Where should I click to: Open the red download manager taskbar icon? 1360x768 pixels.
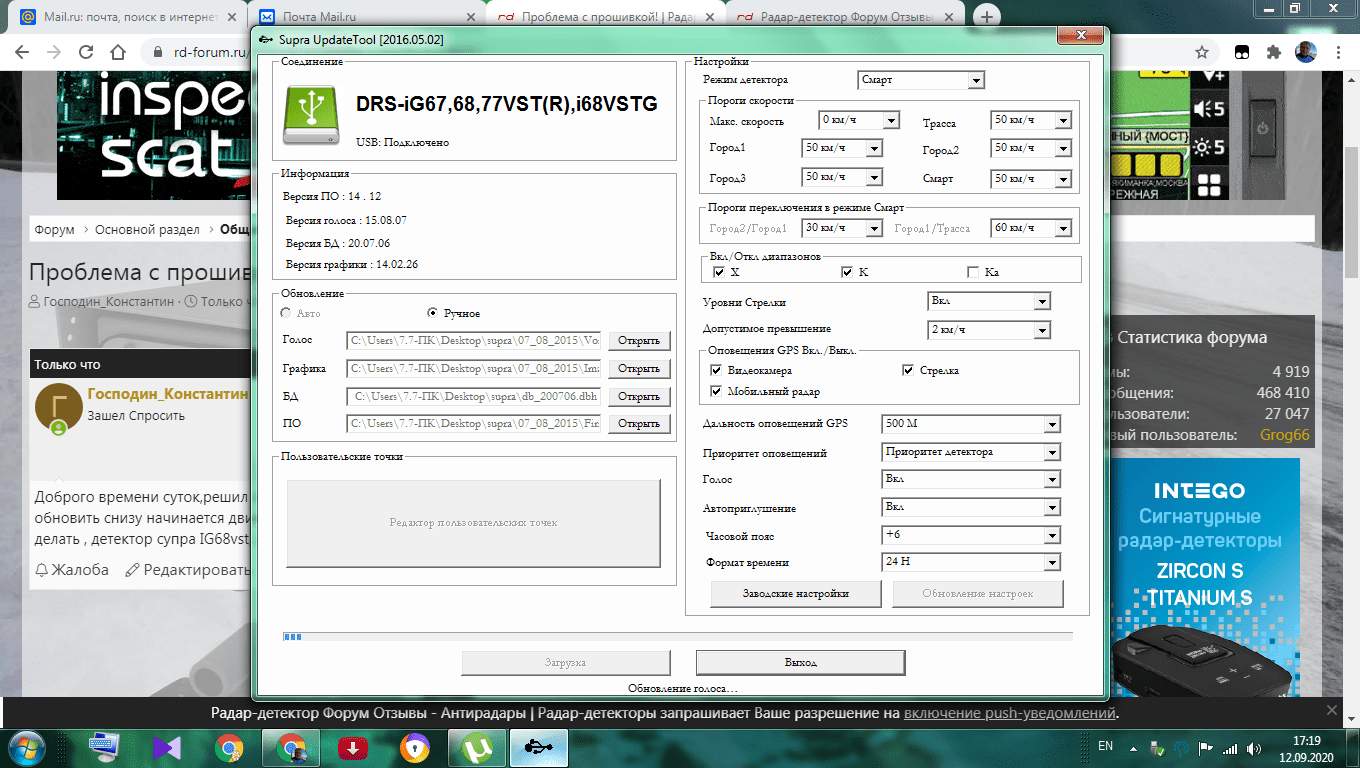pos(353,747)
